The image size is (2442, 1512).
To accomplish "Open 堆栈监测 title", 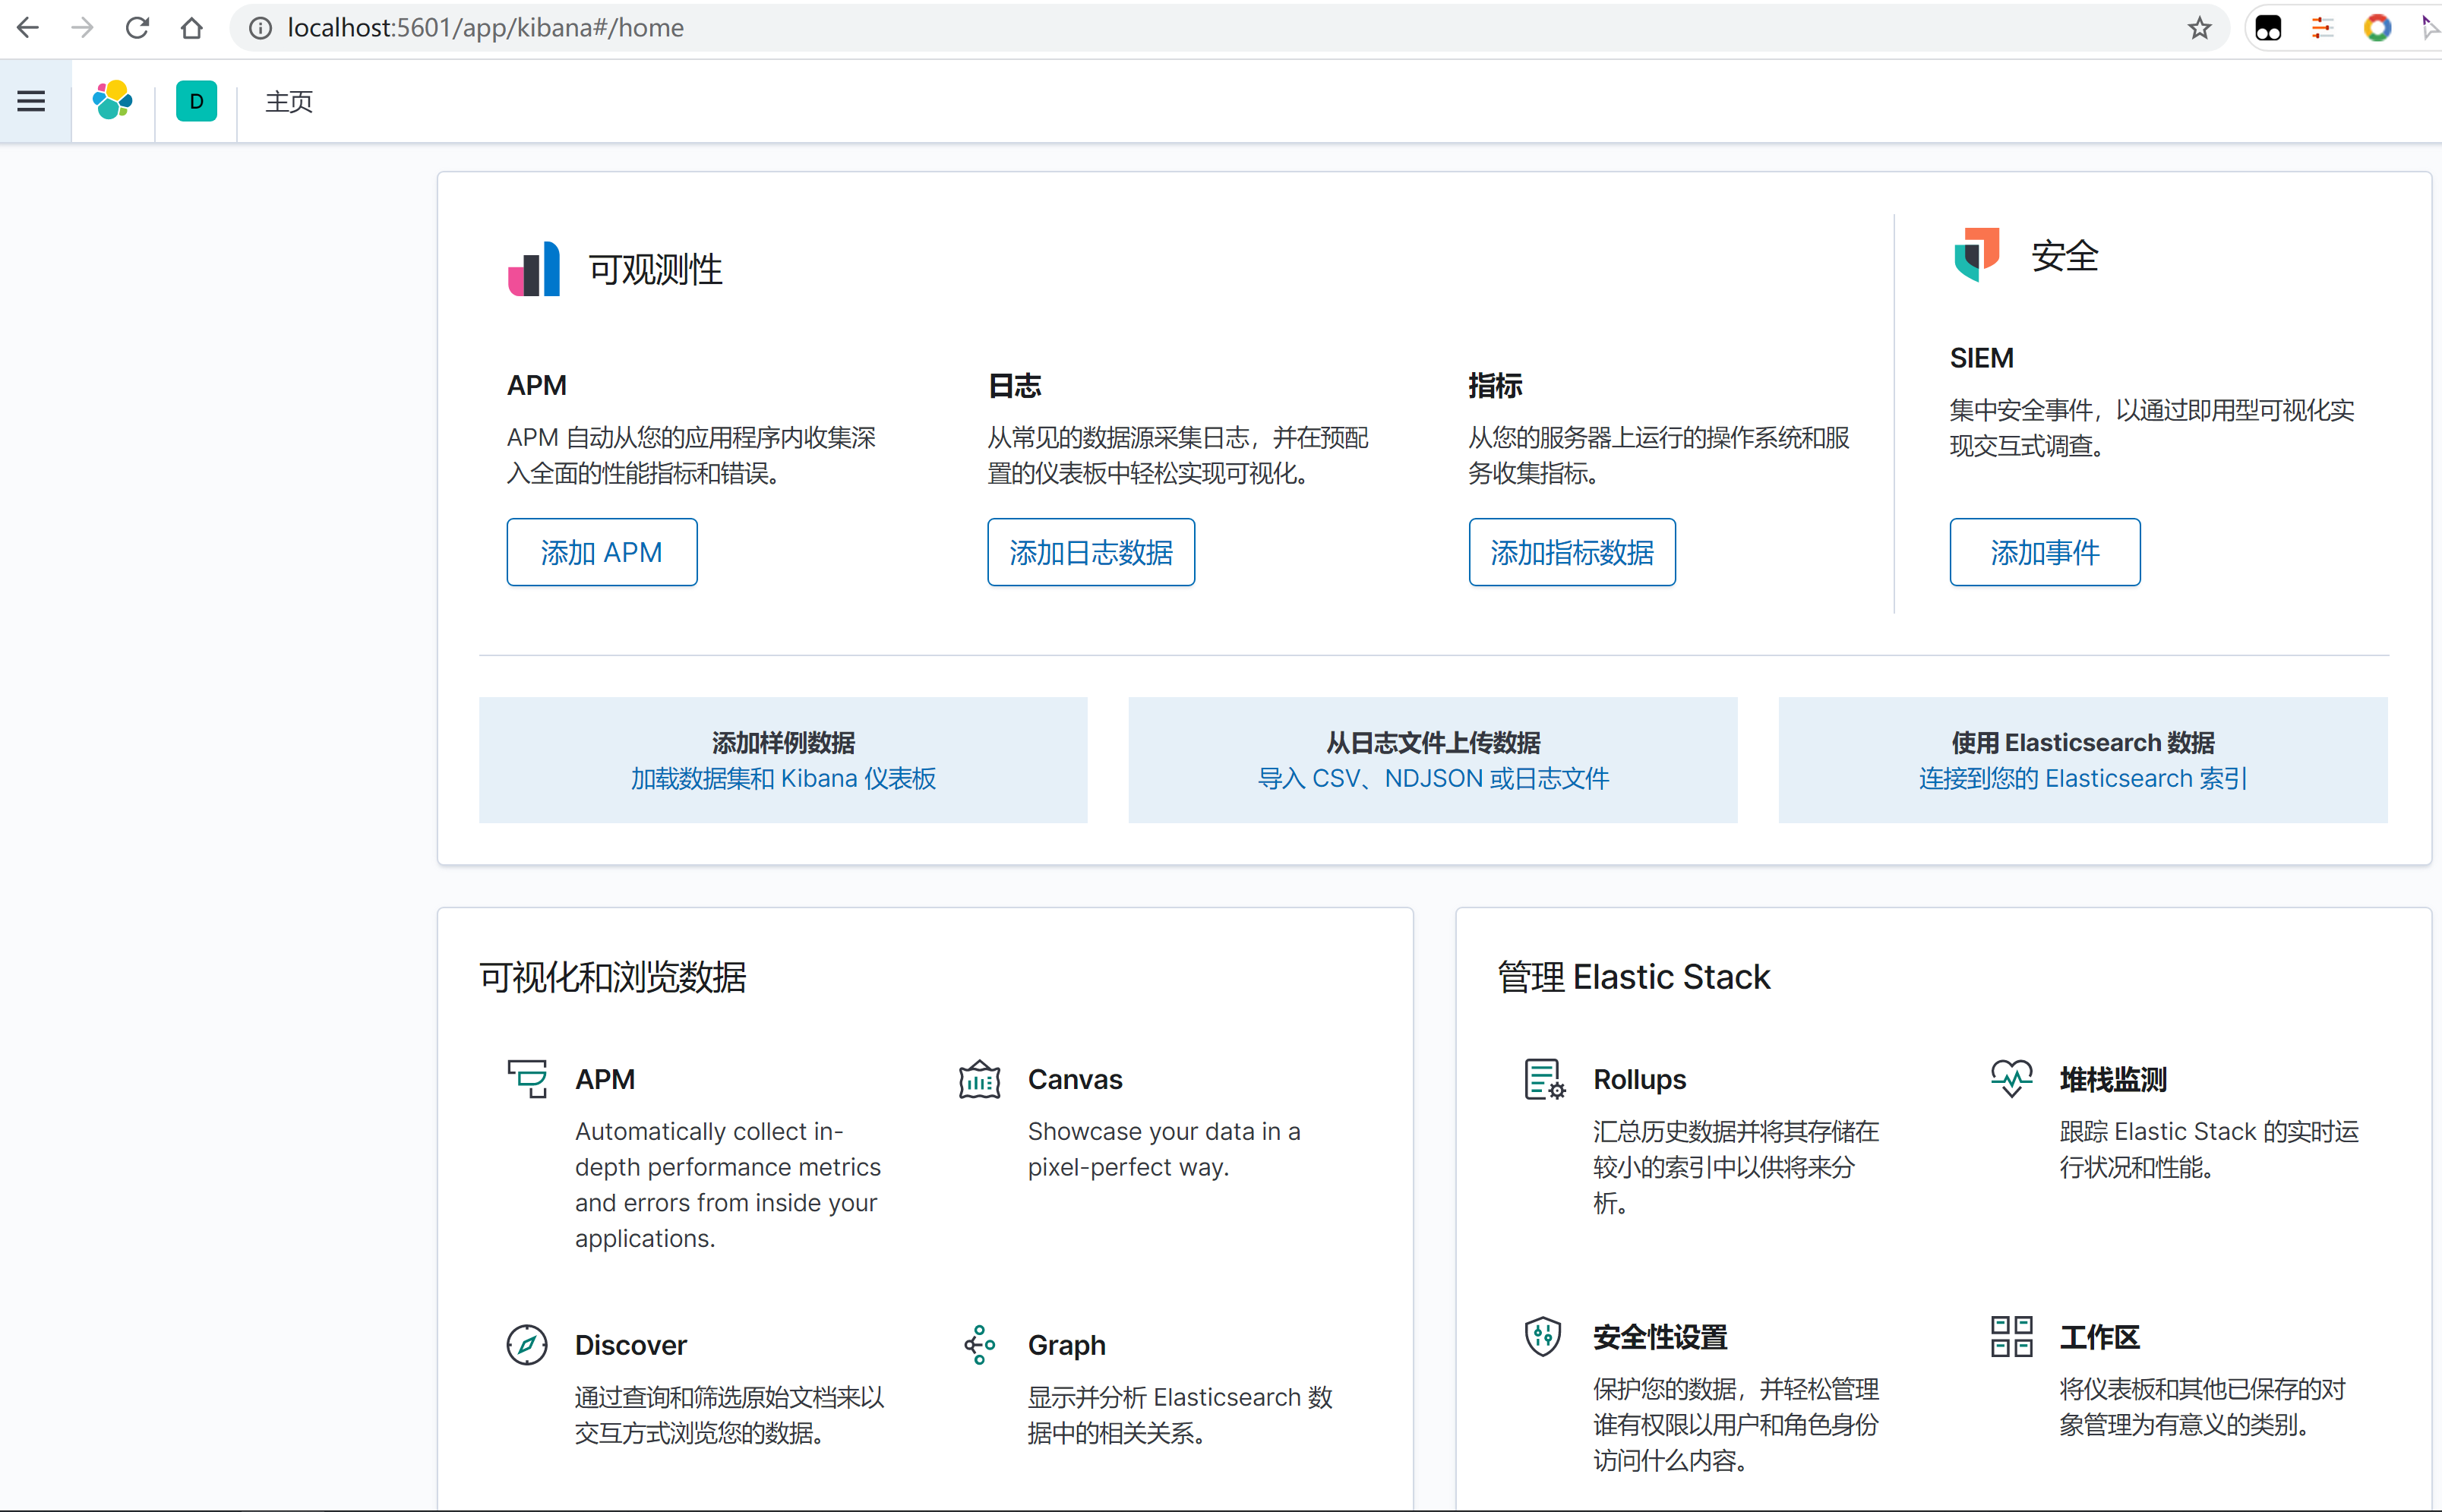I will coord(2113,1079).
